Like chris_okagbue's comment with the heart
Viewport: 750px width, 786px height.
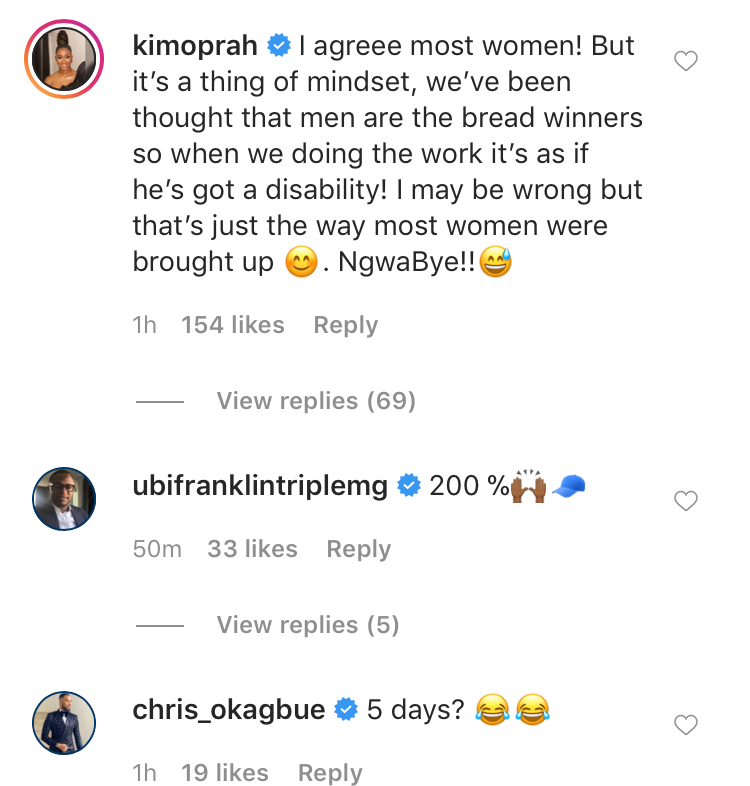pos(685,724)
